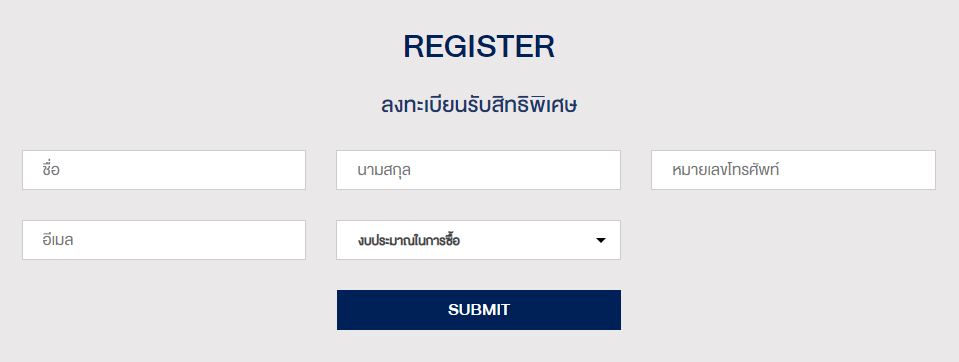The width and height of the screenshot is (959, 362).
Task: Click the dropdown arrow for งบประมาณในการซื้อ
Action: click(x=601, y=240)
